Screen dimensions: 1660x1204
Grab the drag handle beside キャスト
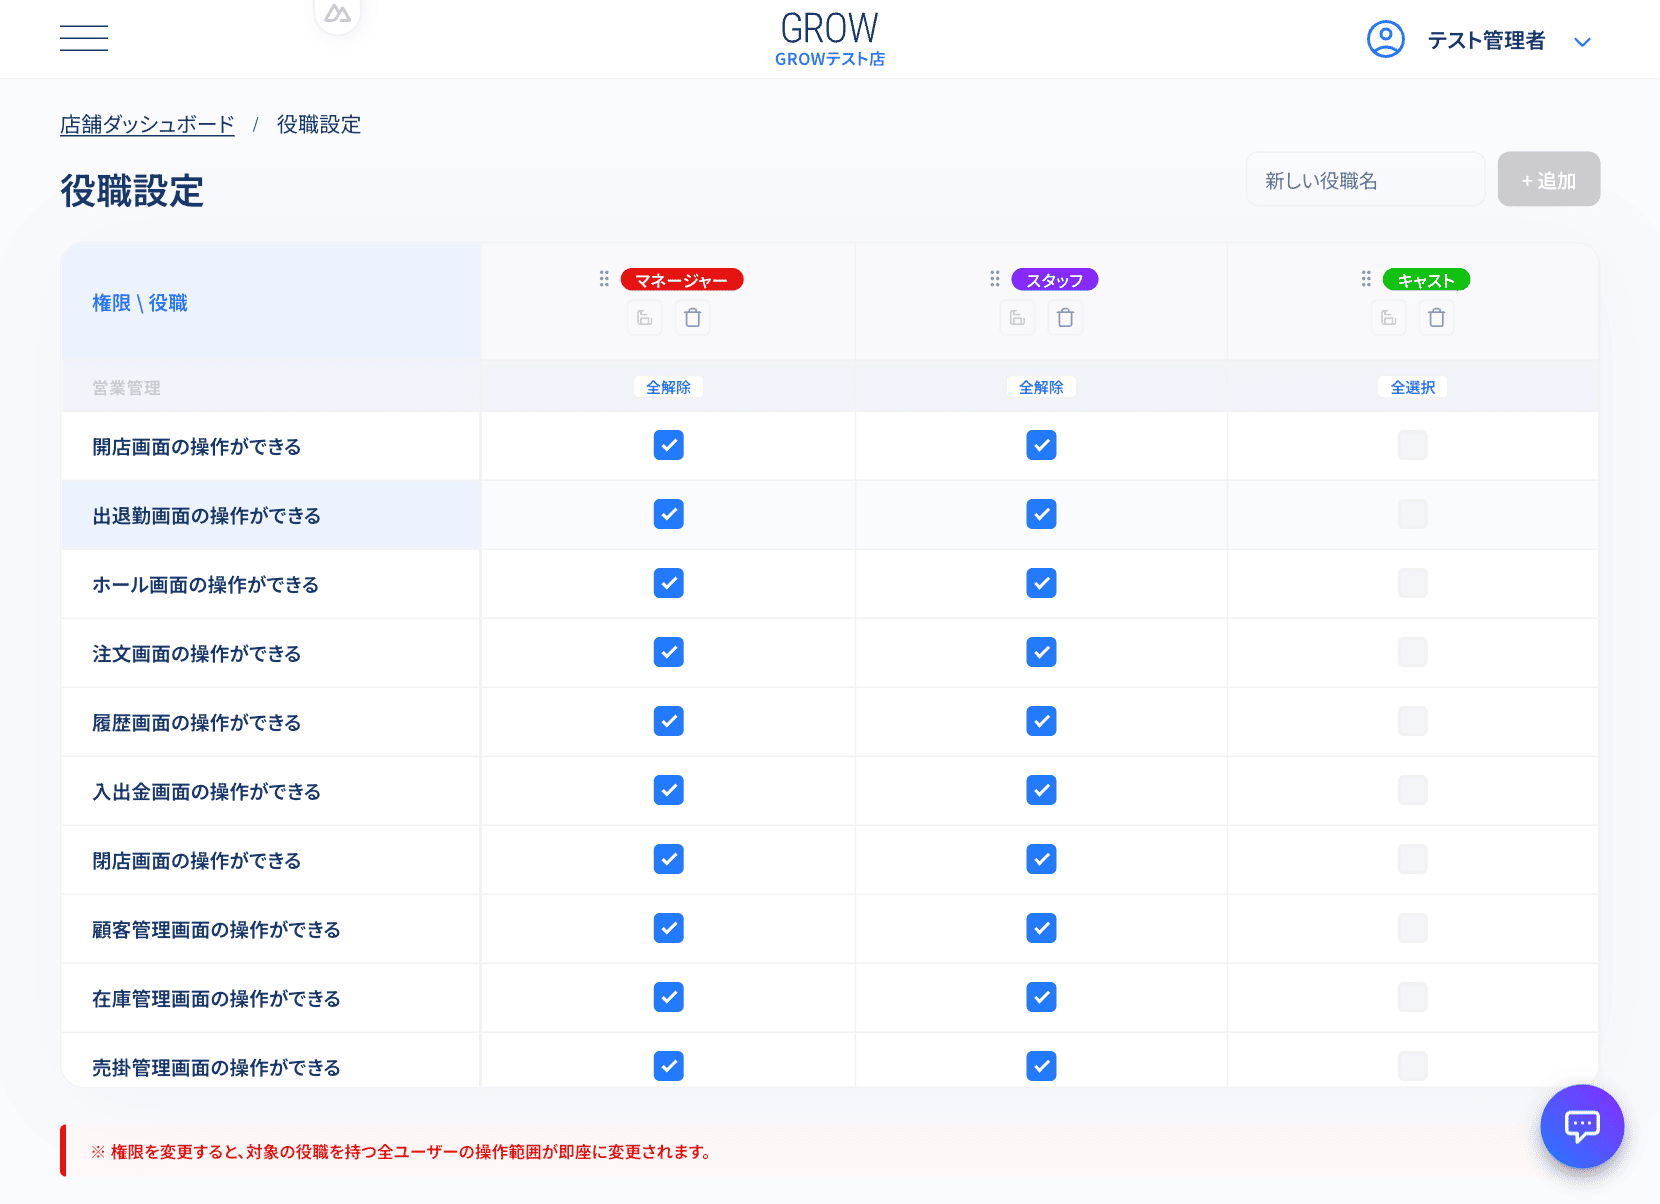(x=1366, y=279)
